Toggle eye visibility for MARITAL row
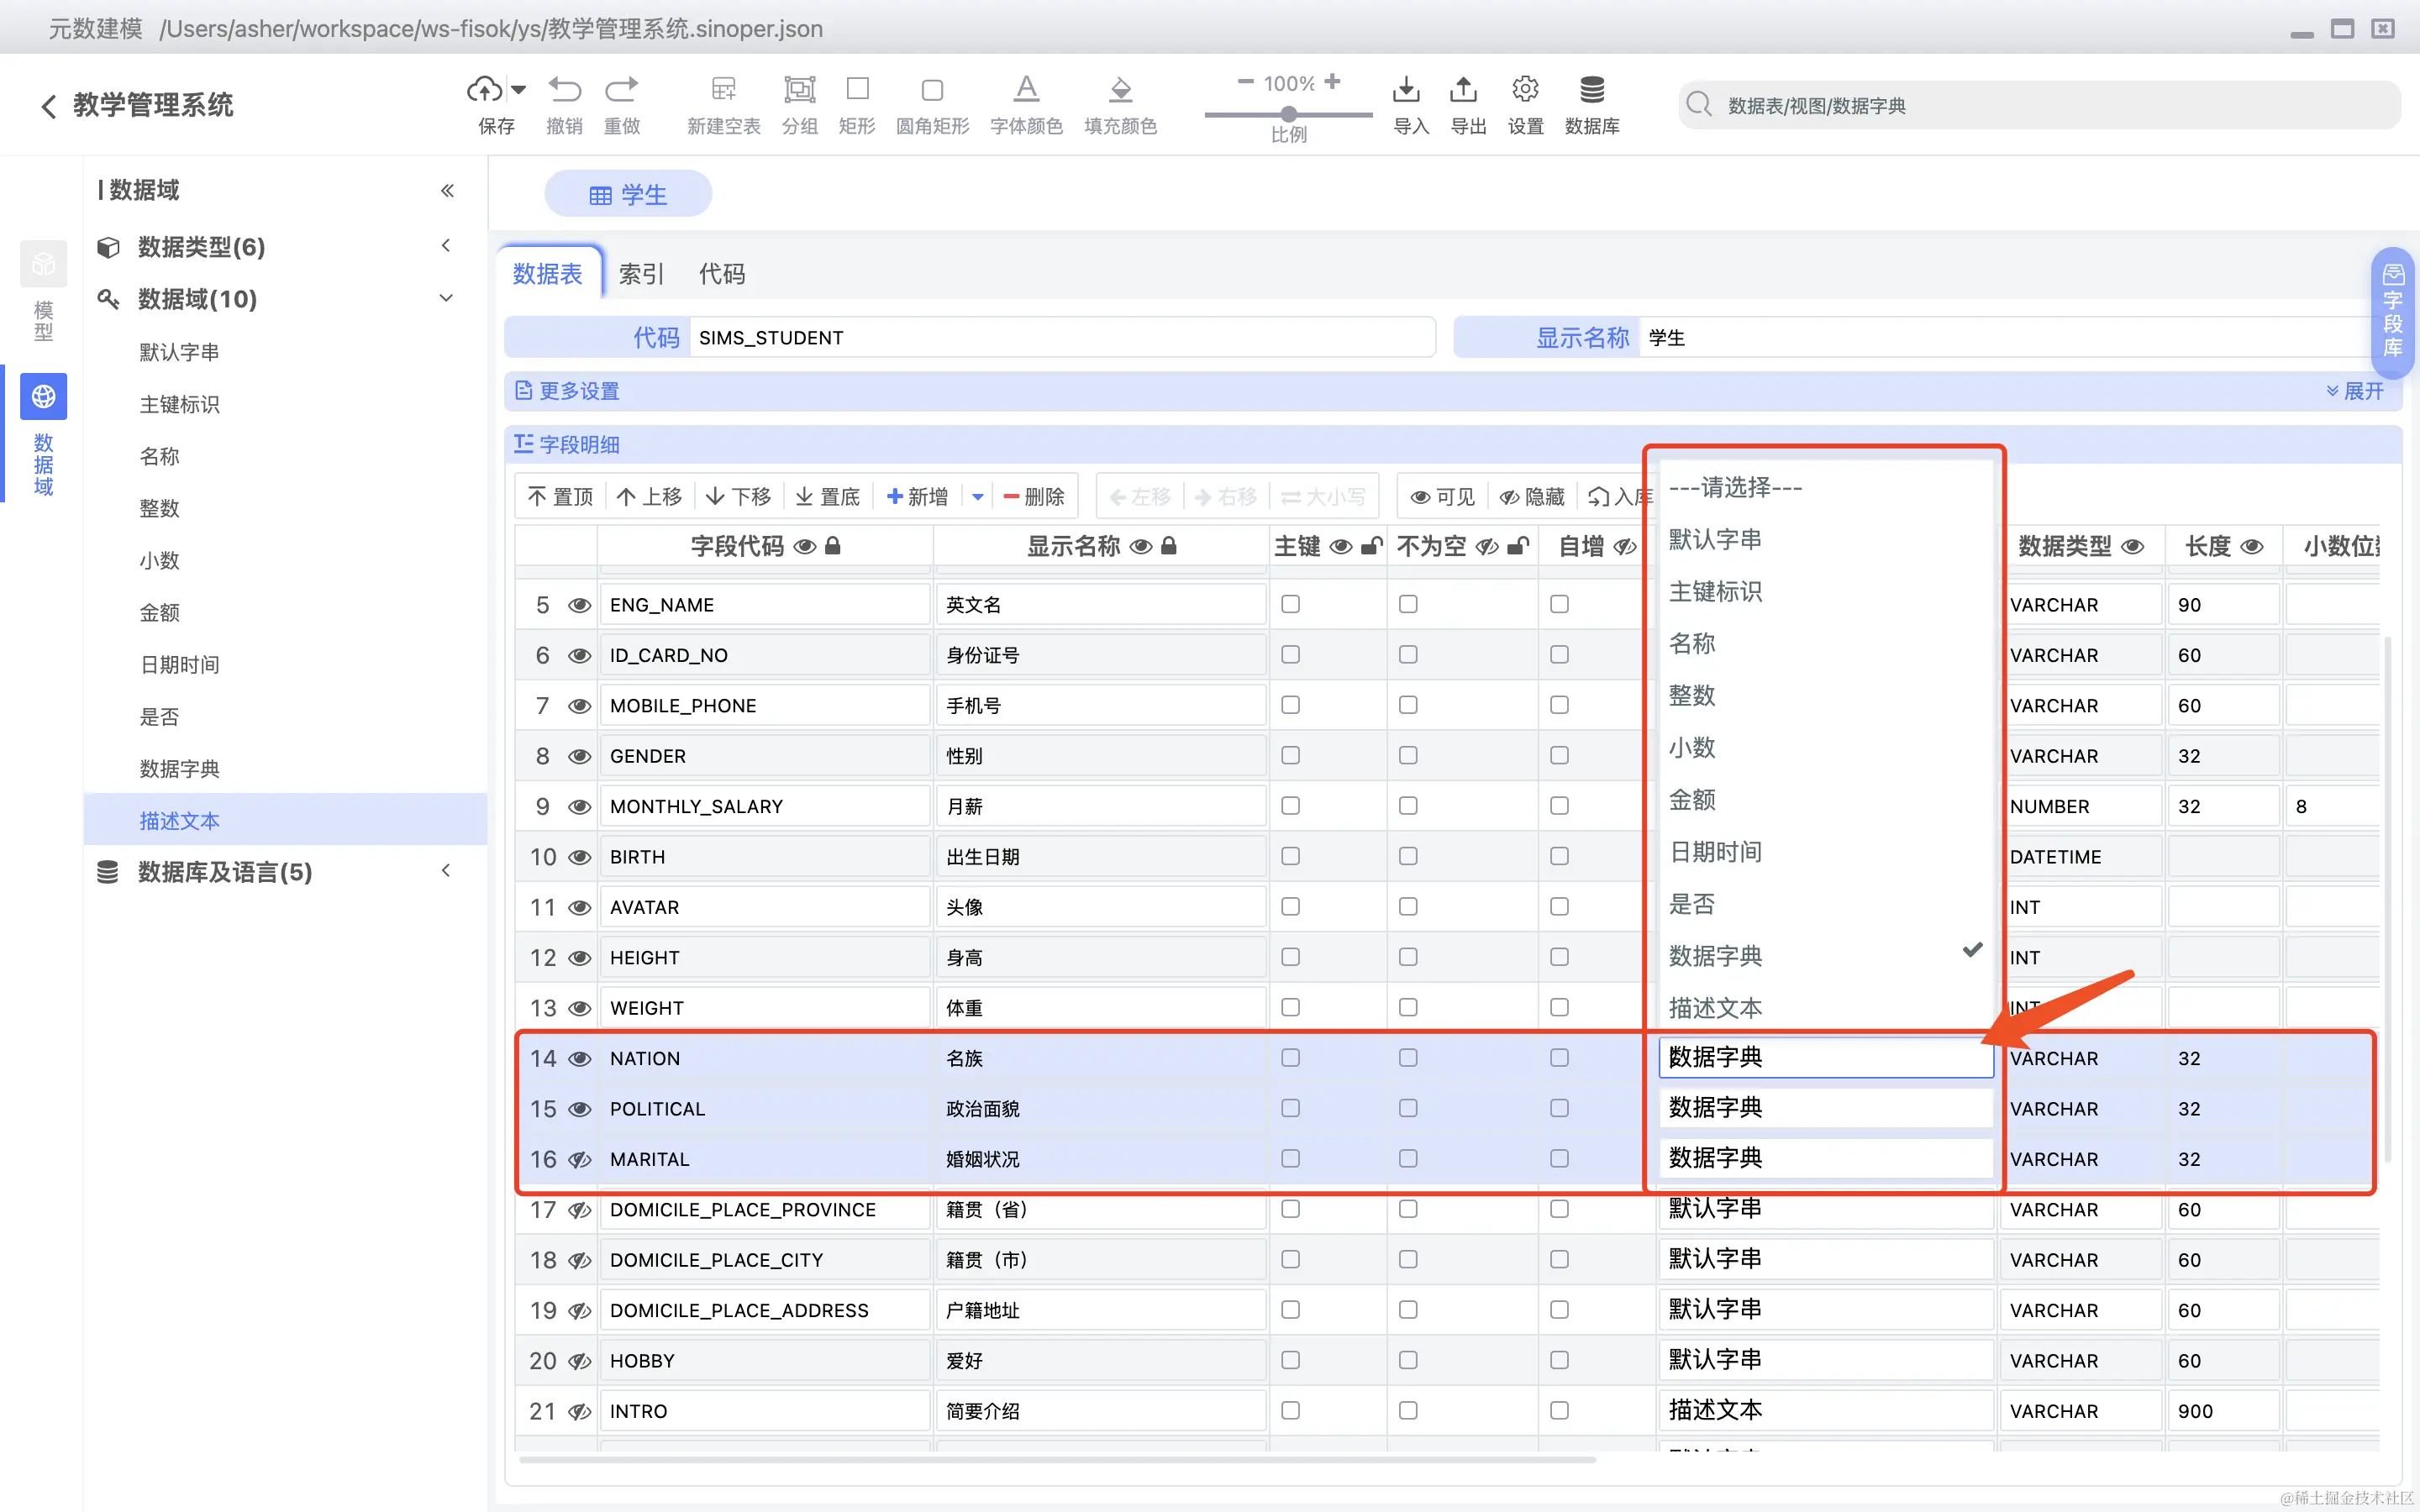2420x1512 pixels. pyautogui.click(x=579, y=1159)
